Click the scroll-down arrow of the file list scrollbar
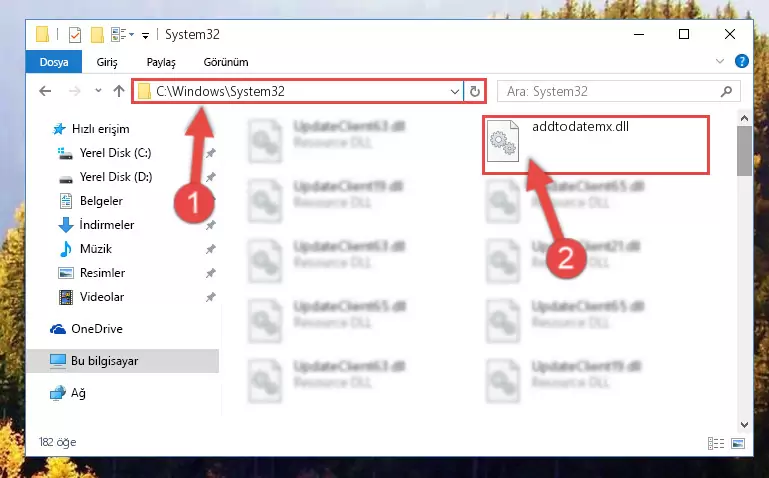The width and height of the screenshot is (769, 478). click(x=744, y=425)
